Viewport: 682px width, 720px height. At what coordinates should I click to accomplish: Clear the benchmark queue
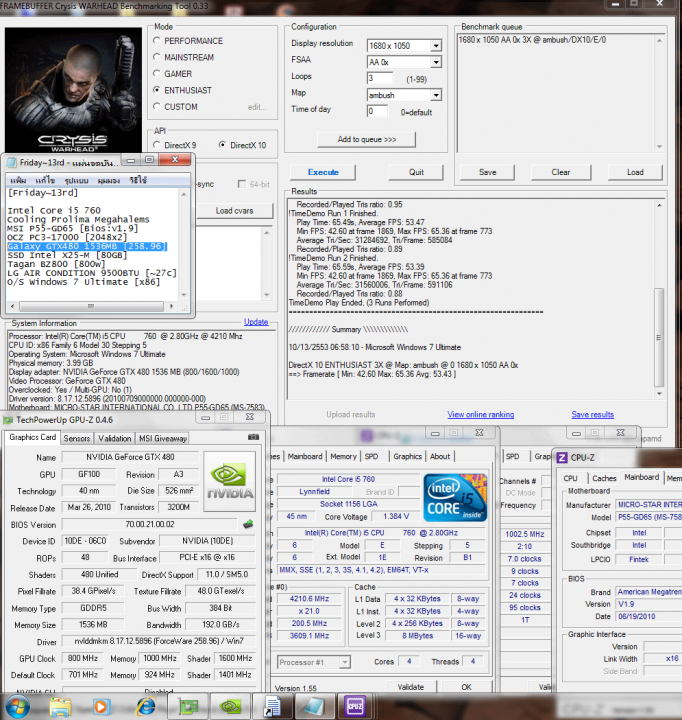(x=561, y=172)
